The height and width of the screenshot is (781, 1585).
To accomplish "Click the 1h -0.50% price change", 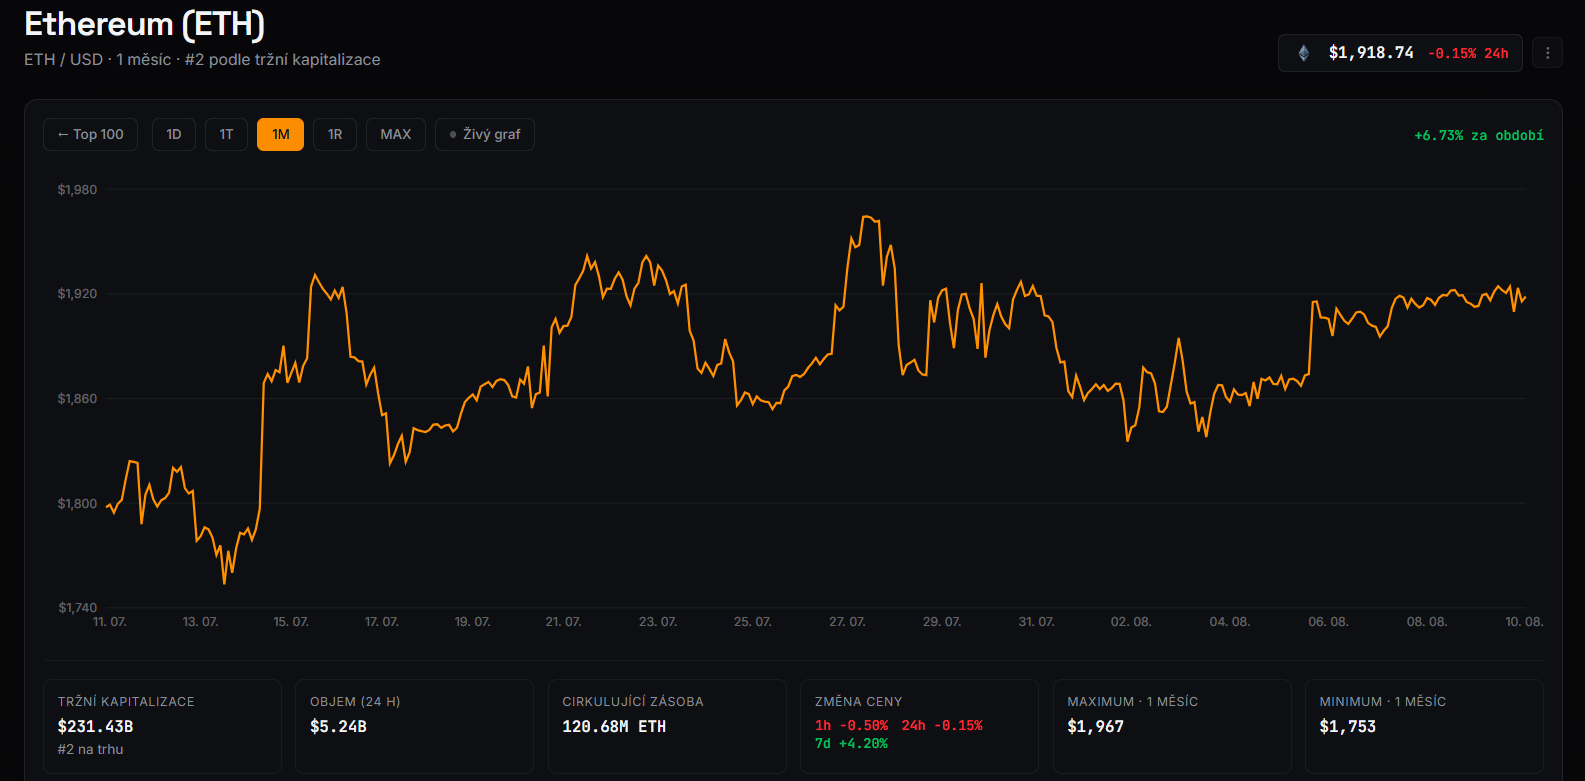I will tap(852, 726).
